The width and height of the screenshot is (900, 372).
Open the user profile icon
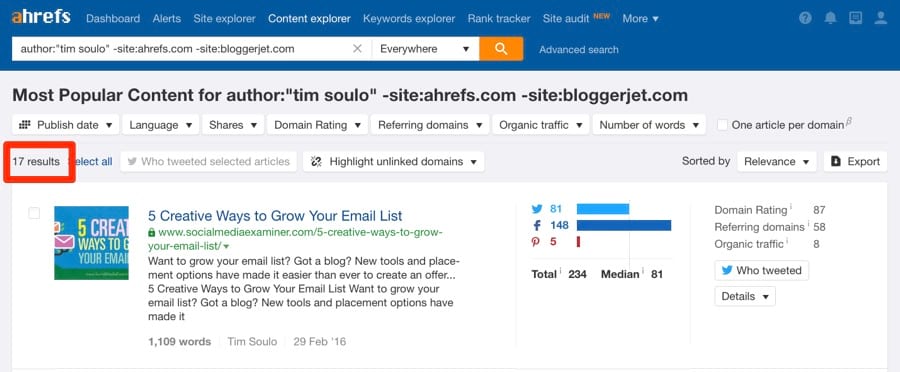point(880,18)
